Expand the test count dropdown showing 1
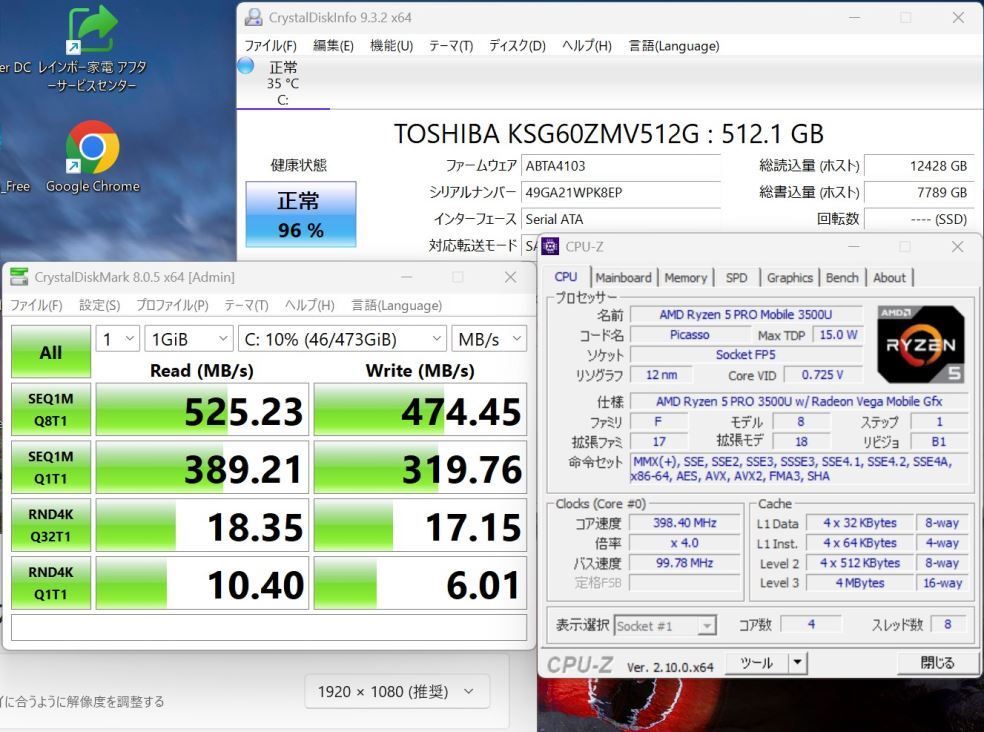Screen dimensions: 984x732 tap(117, 340)
